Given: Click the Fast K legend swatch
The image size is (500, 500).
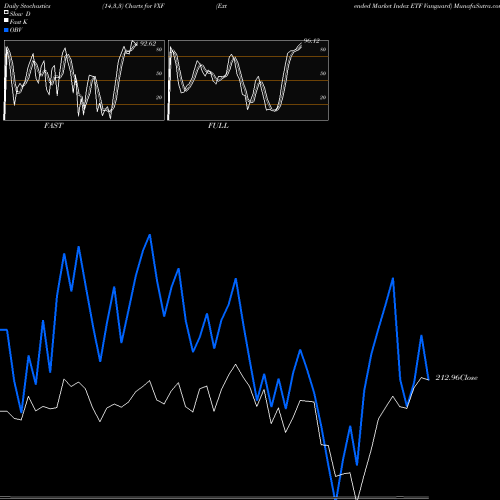Looking at the screenshot, I should (6, 21).
